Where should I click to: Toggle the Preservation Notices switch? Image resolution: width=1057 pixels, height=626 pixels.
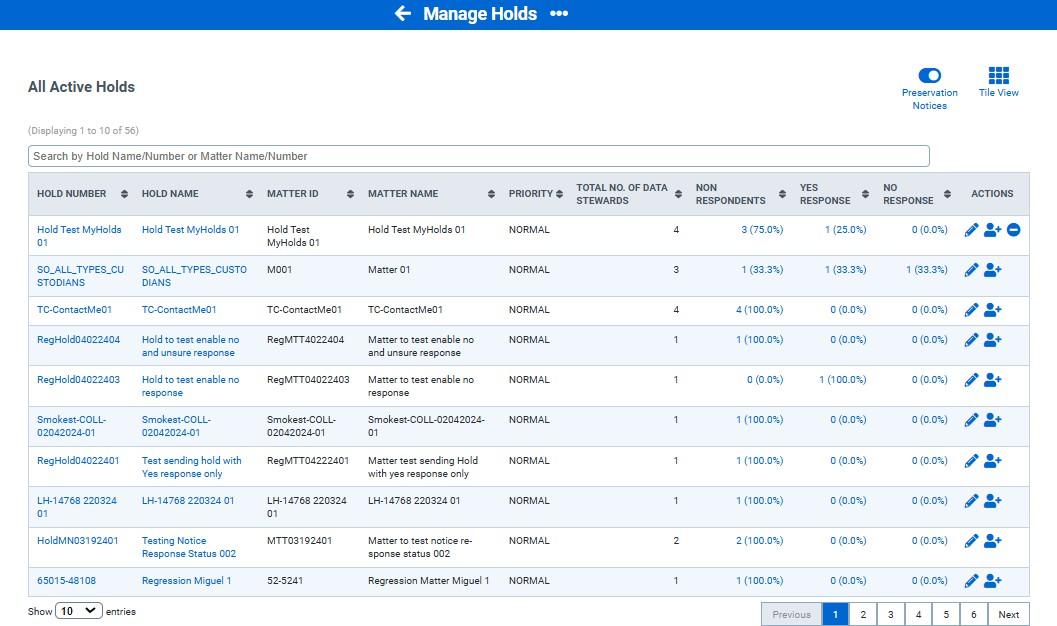(930, 75)
